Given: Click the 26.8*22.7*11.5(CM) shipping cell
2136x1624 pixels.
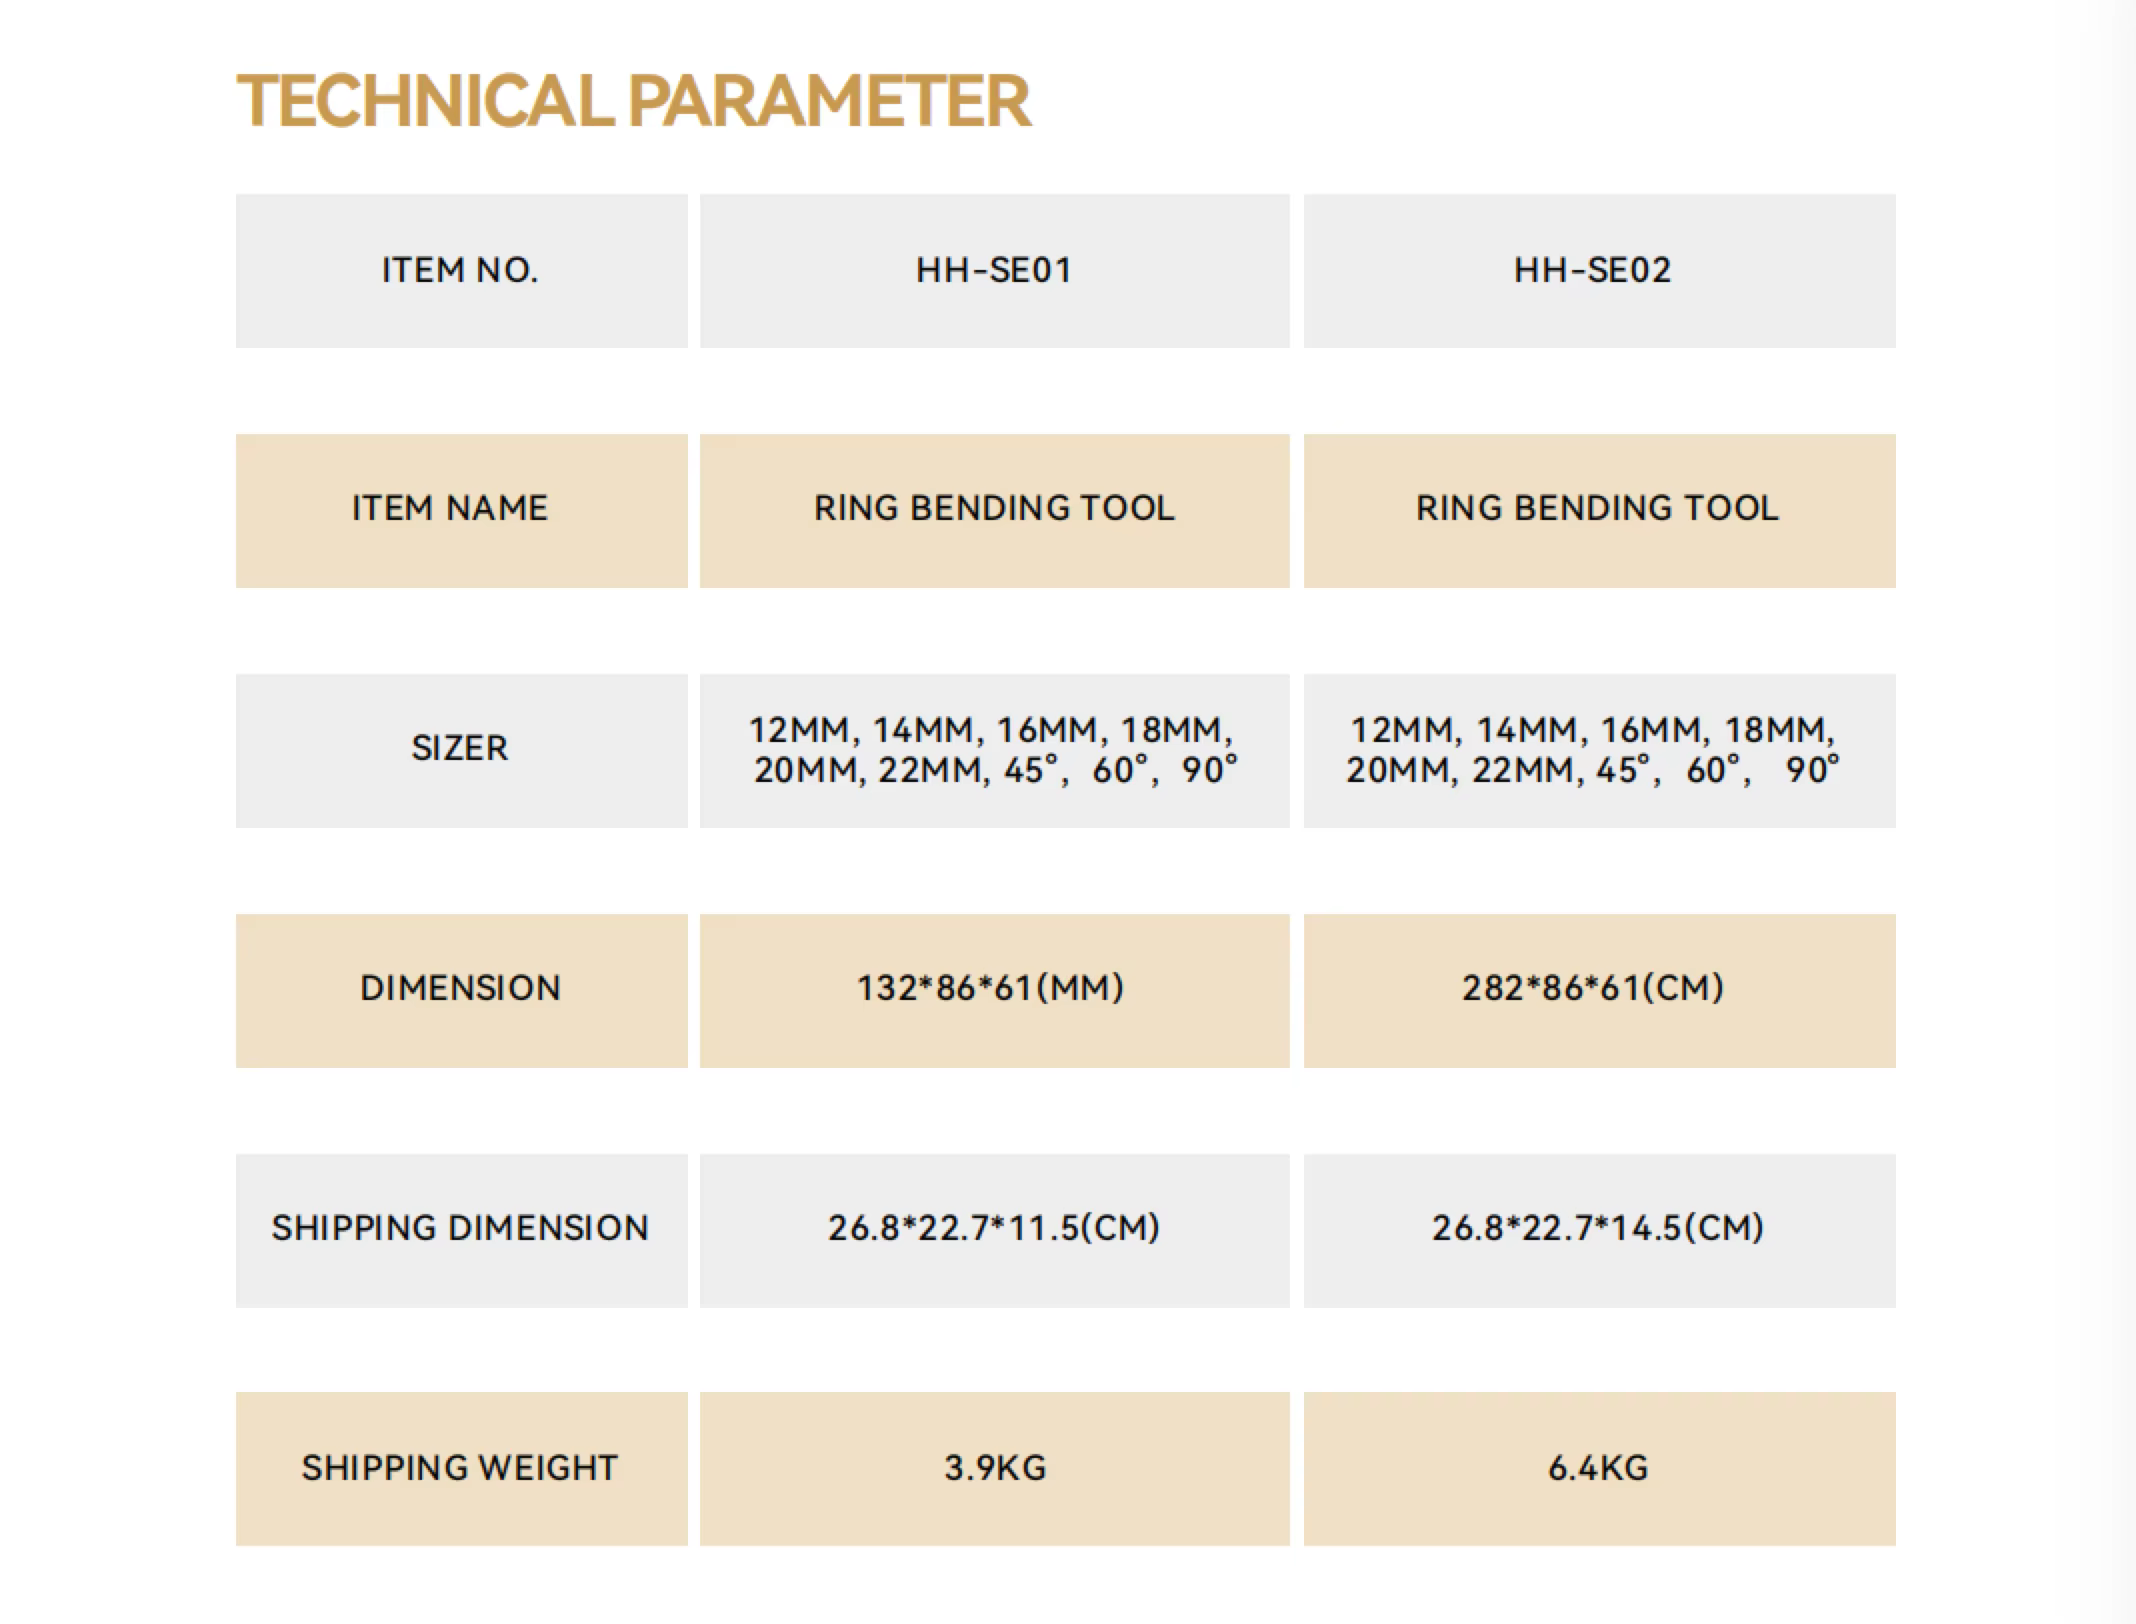Looking at the screenshot, I should 995,1231.
